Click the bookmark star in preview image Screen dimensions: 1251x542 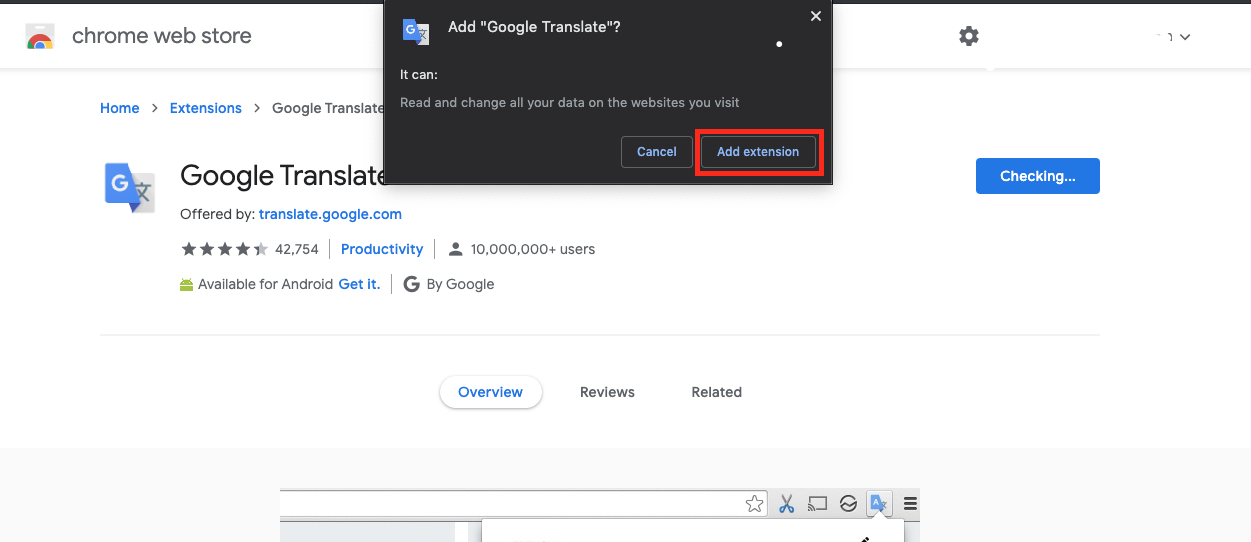(x=755, y=504)
